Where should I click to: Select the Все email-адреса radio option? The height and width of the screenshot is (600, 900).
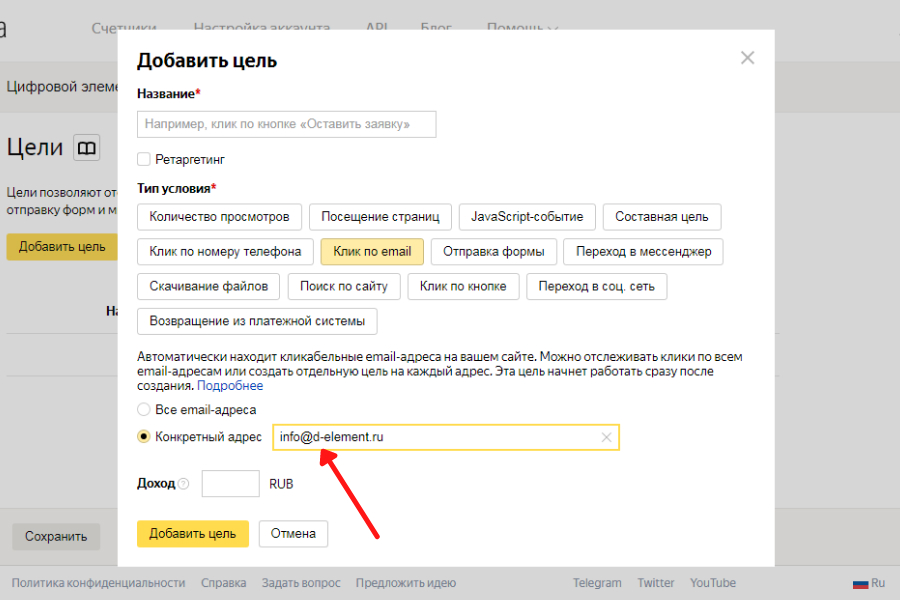click(144, 410)
